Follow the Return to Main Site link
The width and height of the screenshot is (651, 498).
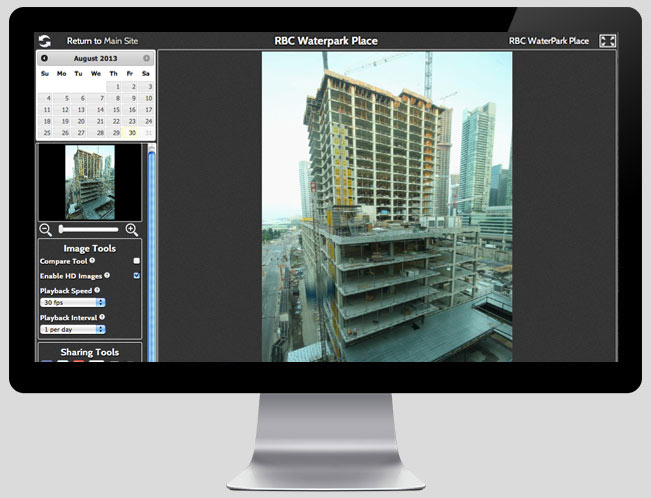(102, 42)
